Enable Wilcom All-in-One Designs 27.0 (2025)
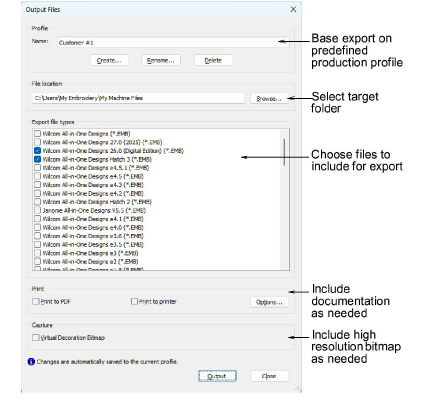 [x=37, y=142]
